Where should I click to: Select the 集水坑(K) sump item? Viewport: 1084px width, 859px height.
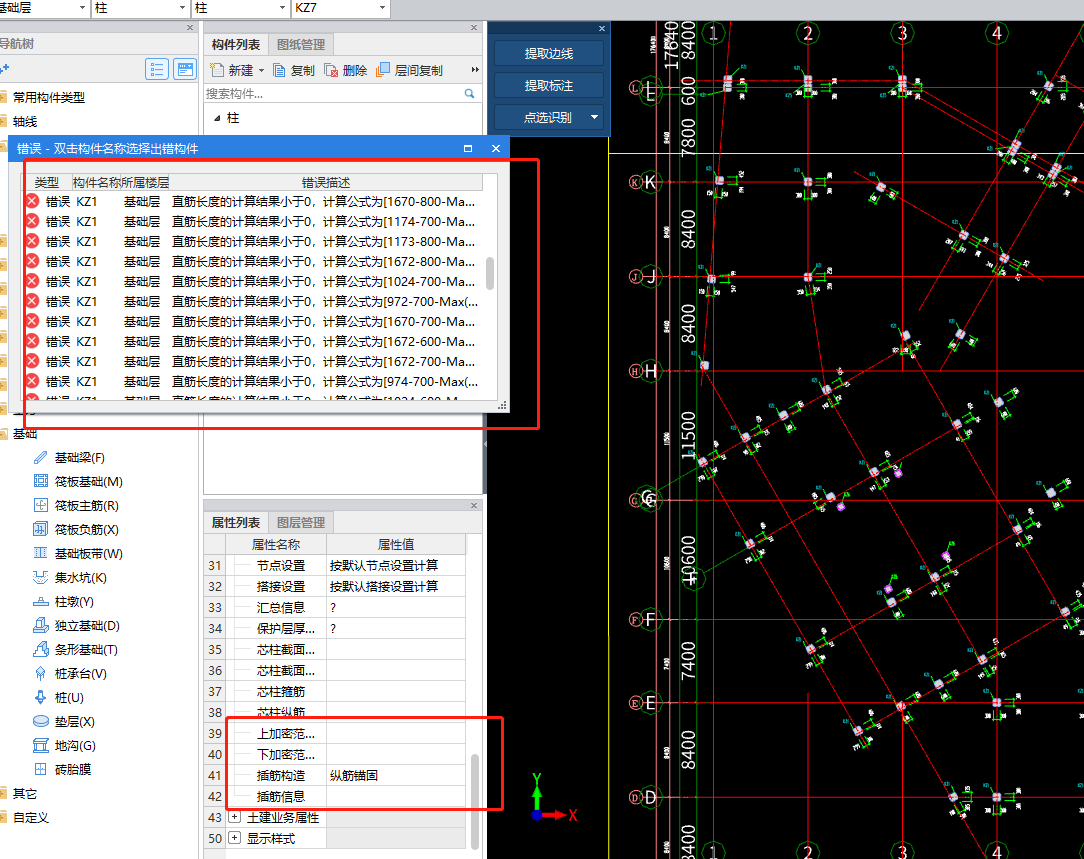click(x=70, y=578)
